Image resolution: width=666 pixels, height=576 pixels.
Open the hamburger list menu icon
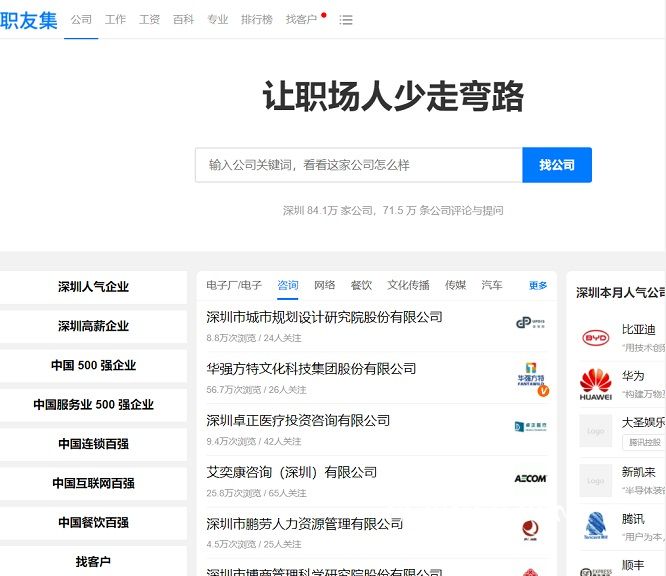click(346, 20)
